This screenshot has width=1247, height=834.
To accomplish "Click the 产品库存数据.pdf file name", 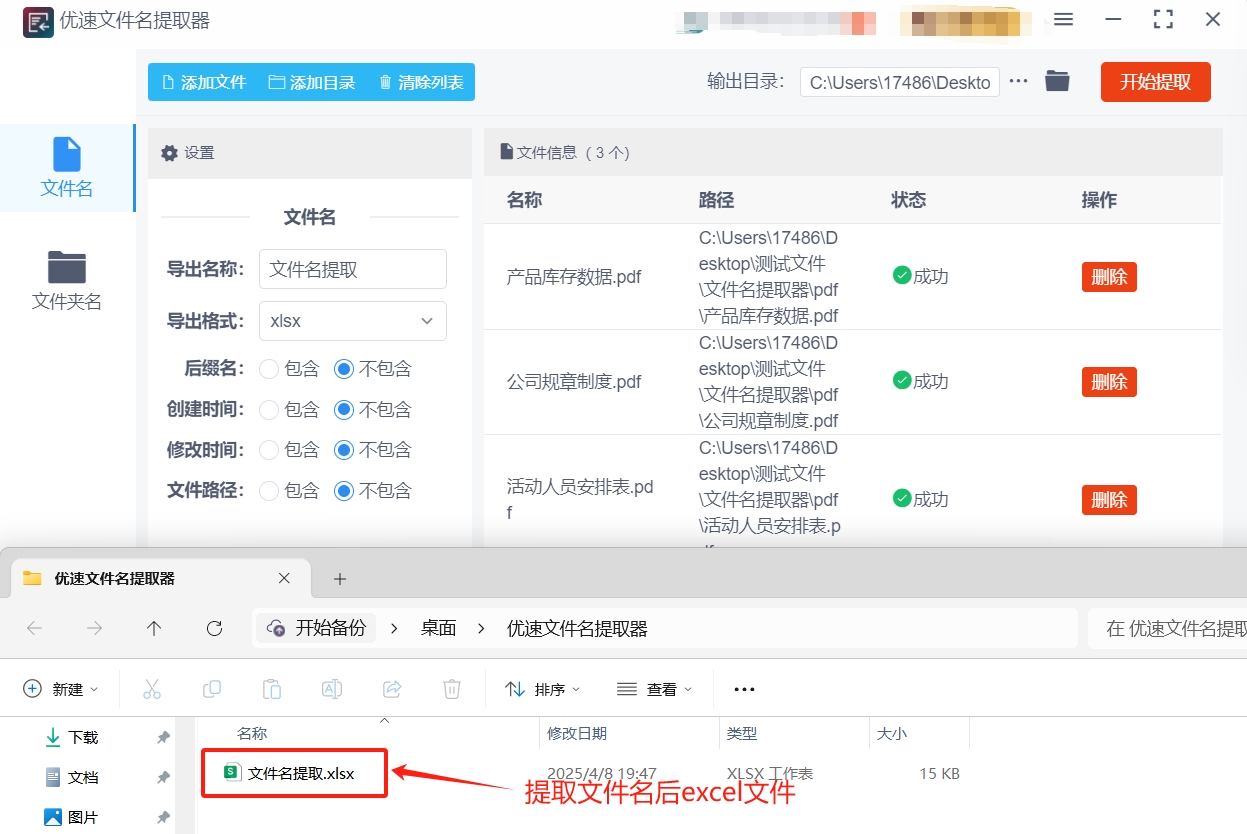I will [574, 277].
